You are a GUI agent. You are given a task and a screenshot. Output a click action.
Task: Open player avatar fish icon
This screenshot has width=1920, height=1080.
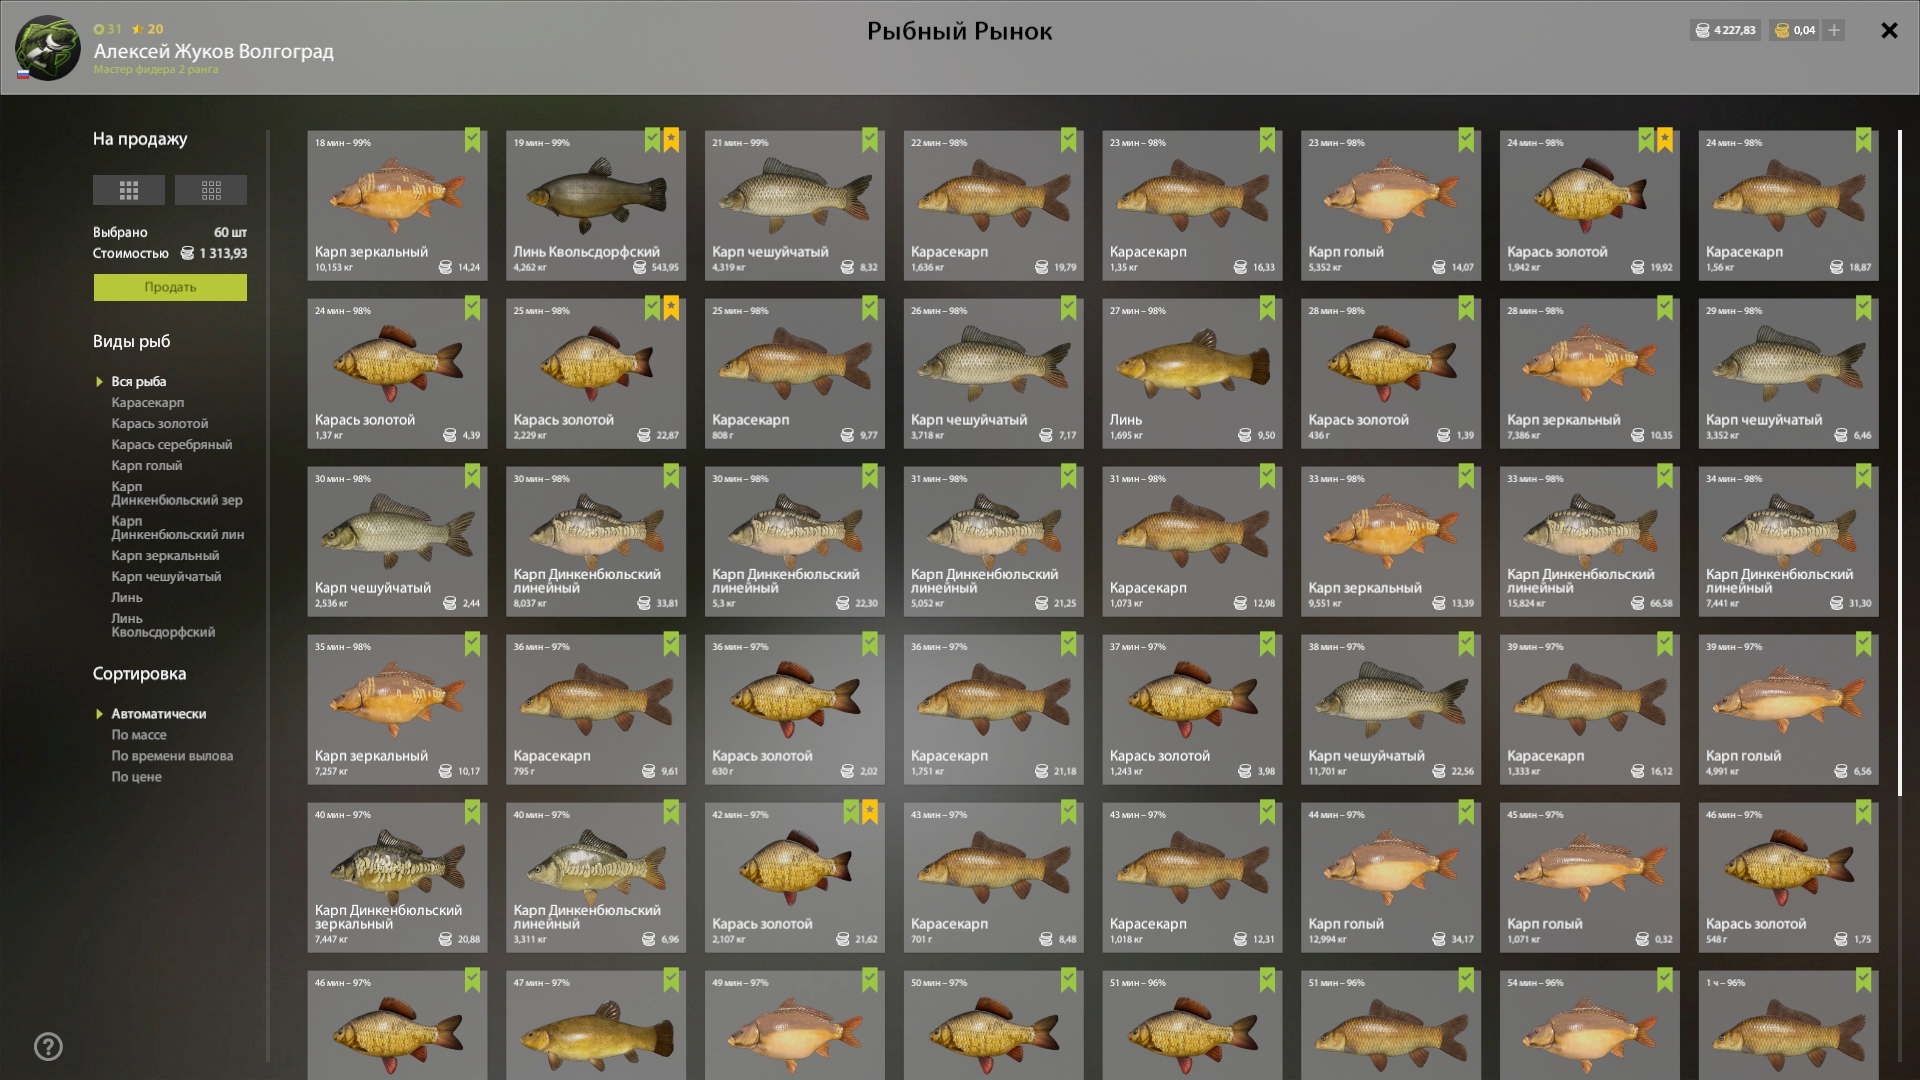(x=47, y=48)
